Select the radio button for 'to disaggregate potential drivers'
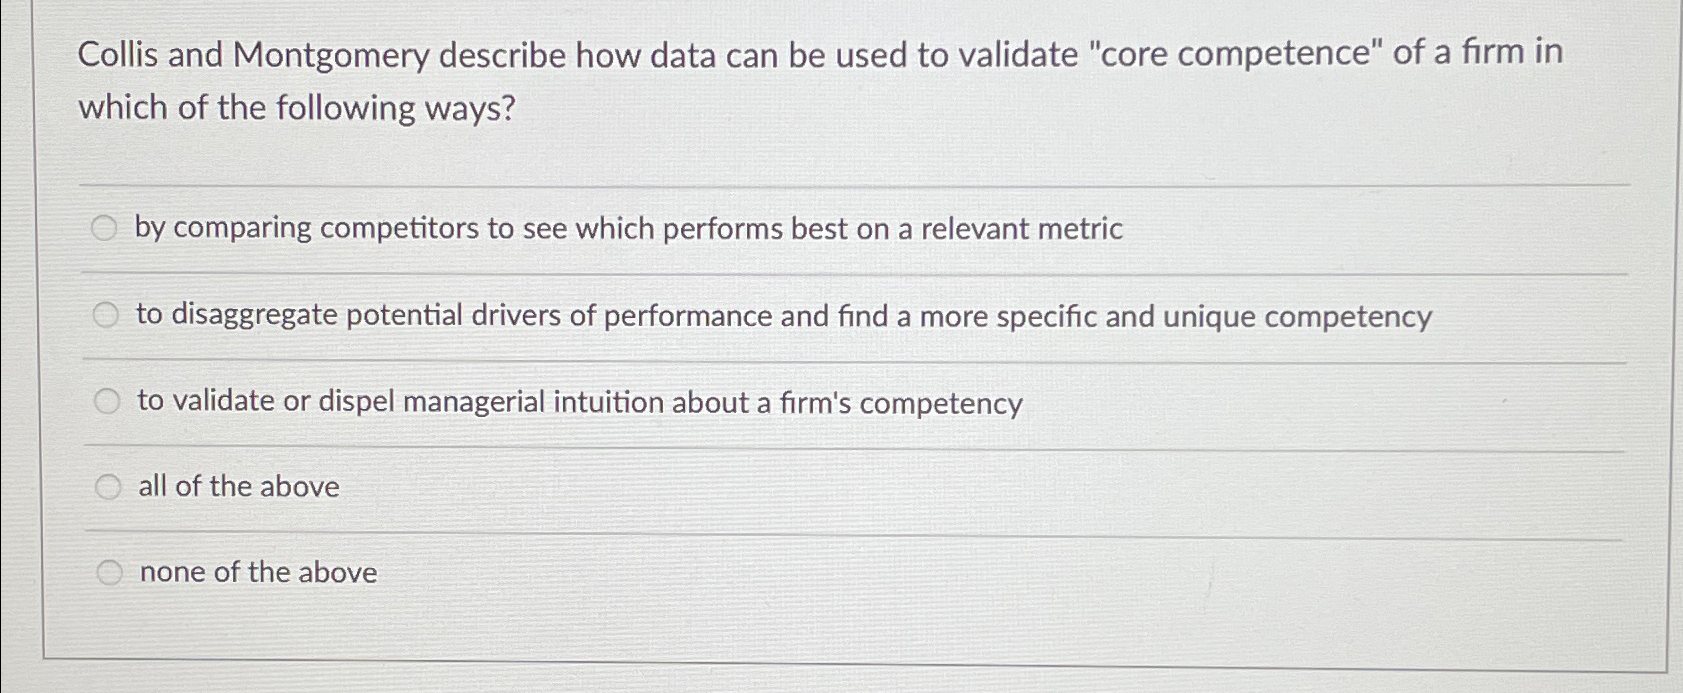 pyautogui.click(x=107, y=314)
